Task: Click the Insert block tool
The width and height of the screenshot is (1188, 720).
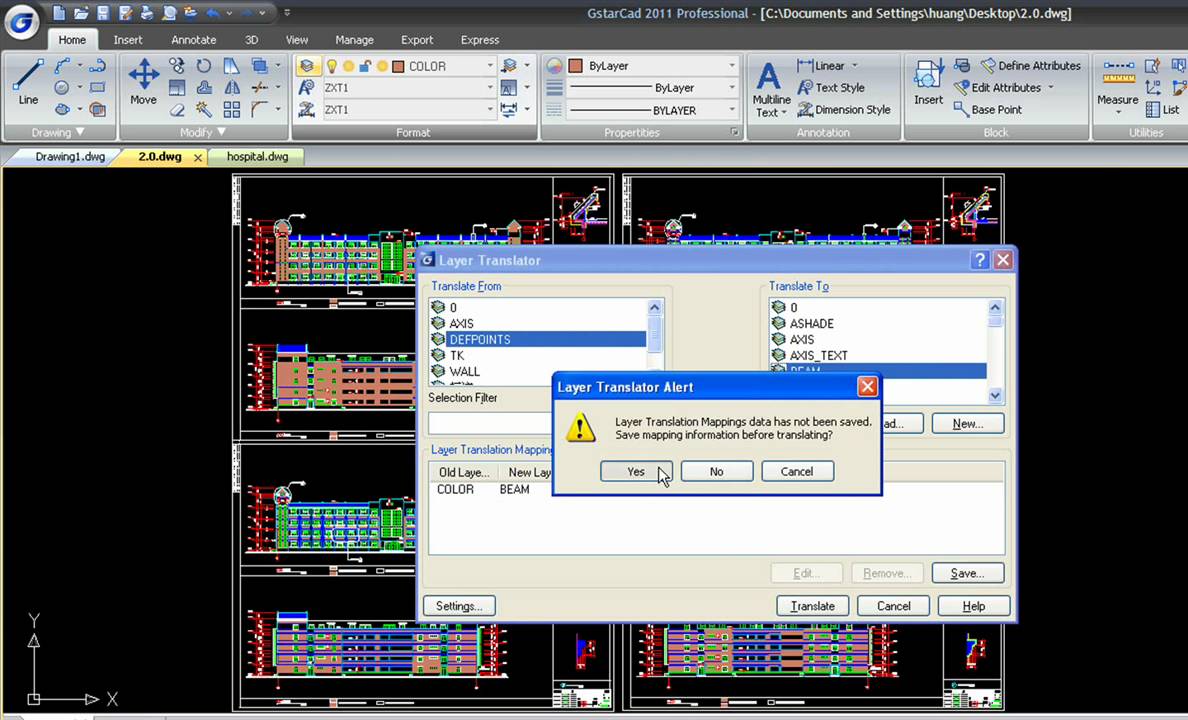Action: [928, 82]
